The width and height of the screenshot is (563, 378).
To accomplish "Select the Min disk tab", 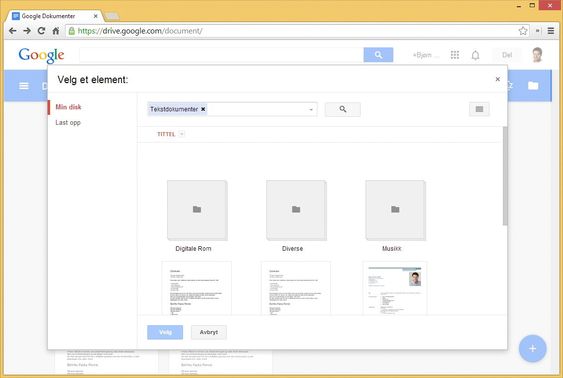I will tap(68, 107).
